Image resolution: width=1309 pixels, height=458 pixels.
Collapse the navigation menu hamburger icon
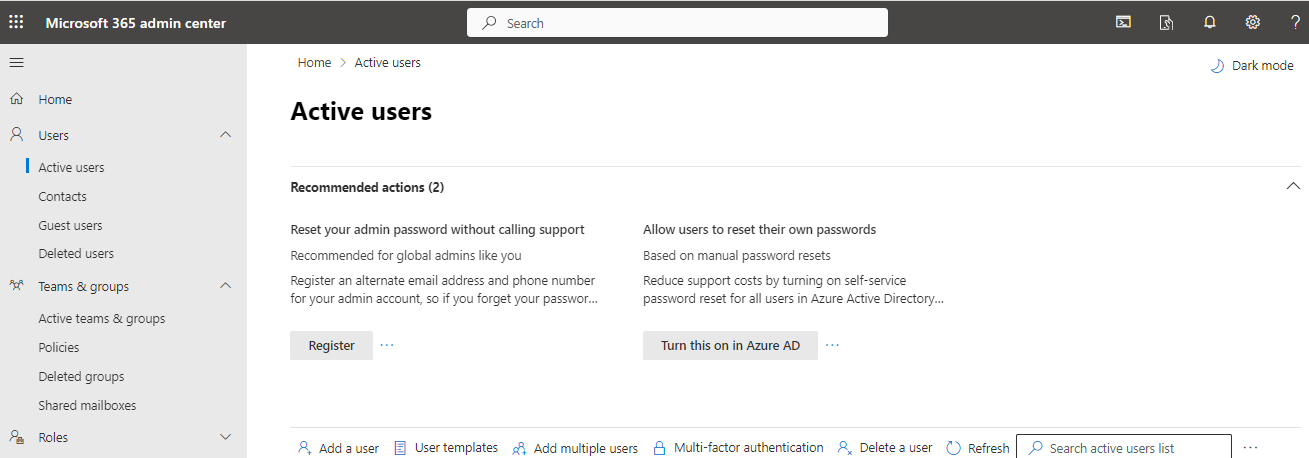[16, 63]
